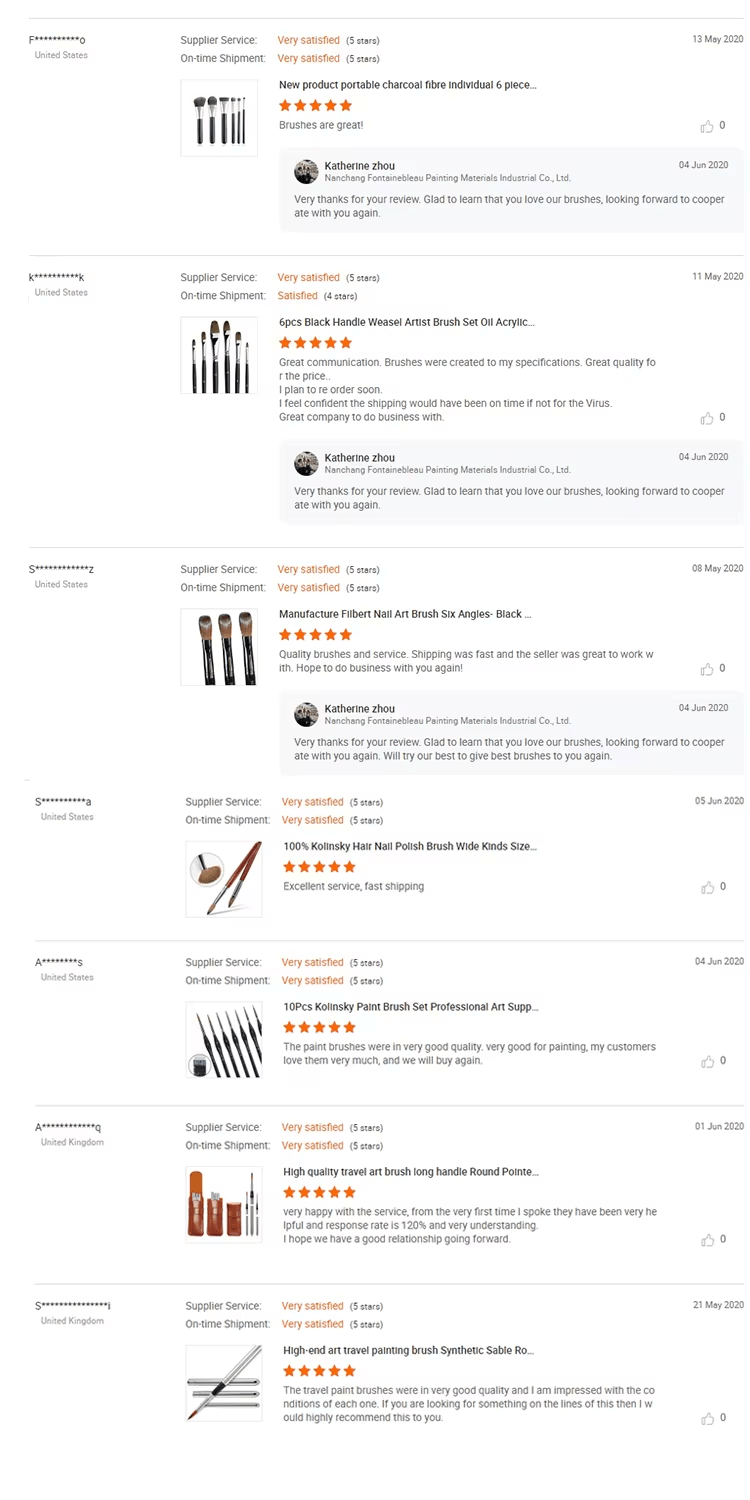This screenshot has height=1500, width=750.
Task: Click thumbs-up on the Weasel Artist Brush review
Action: coord(707,418)
